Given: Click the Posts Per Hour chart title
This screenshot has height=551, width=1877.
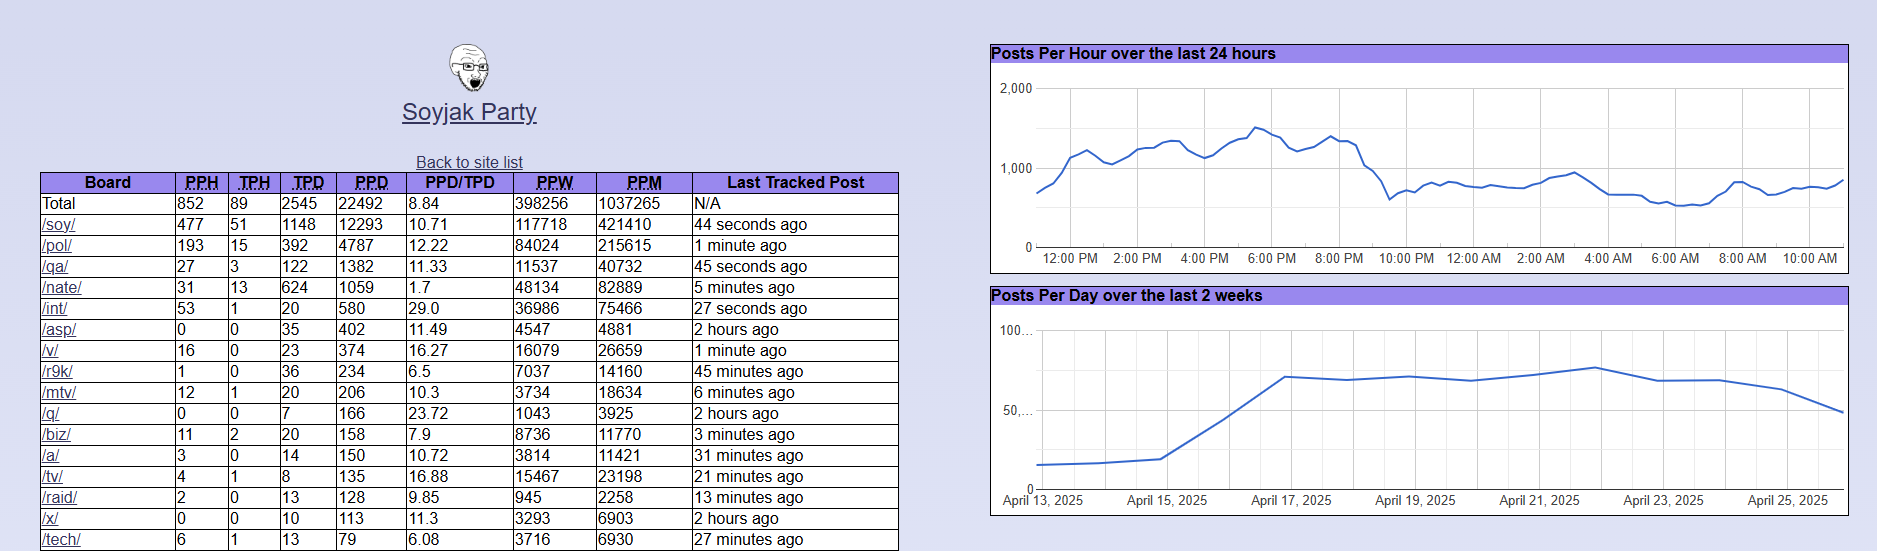Looking at the screenshot, I should (x=1133, y=54).
